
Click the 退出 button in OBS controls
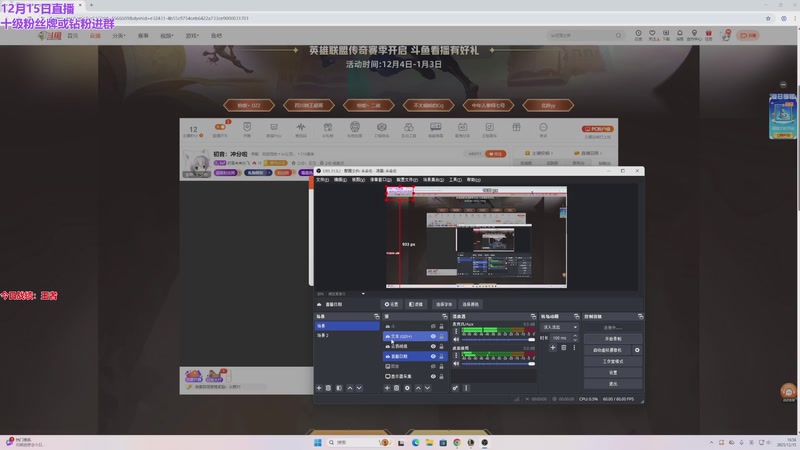613,384
